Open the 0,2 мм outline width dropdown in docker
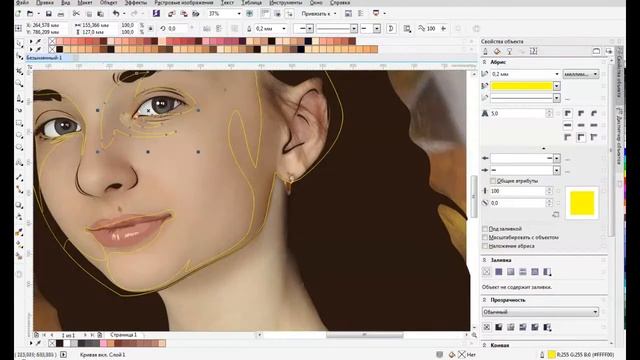The width and height of the screenshot is (640, 360). coord(557,74)
